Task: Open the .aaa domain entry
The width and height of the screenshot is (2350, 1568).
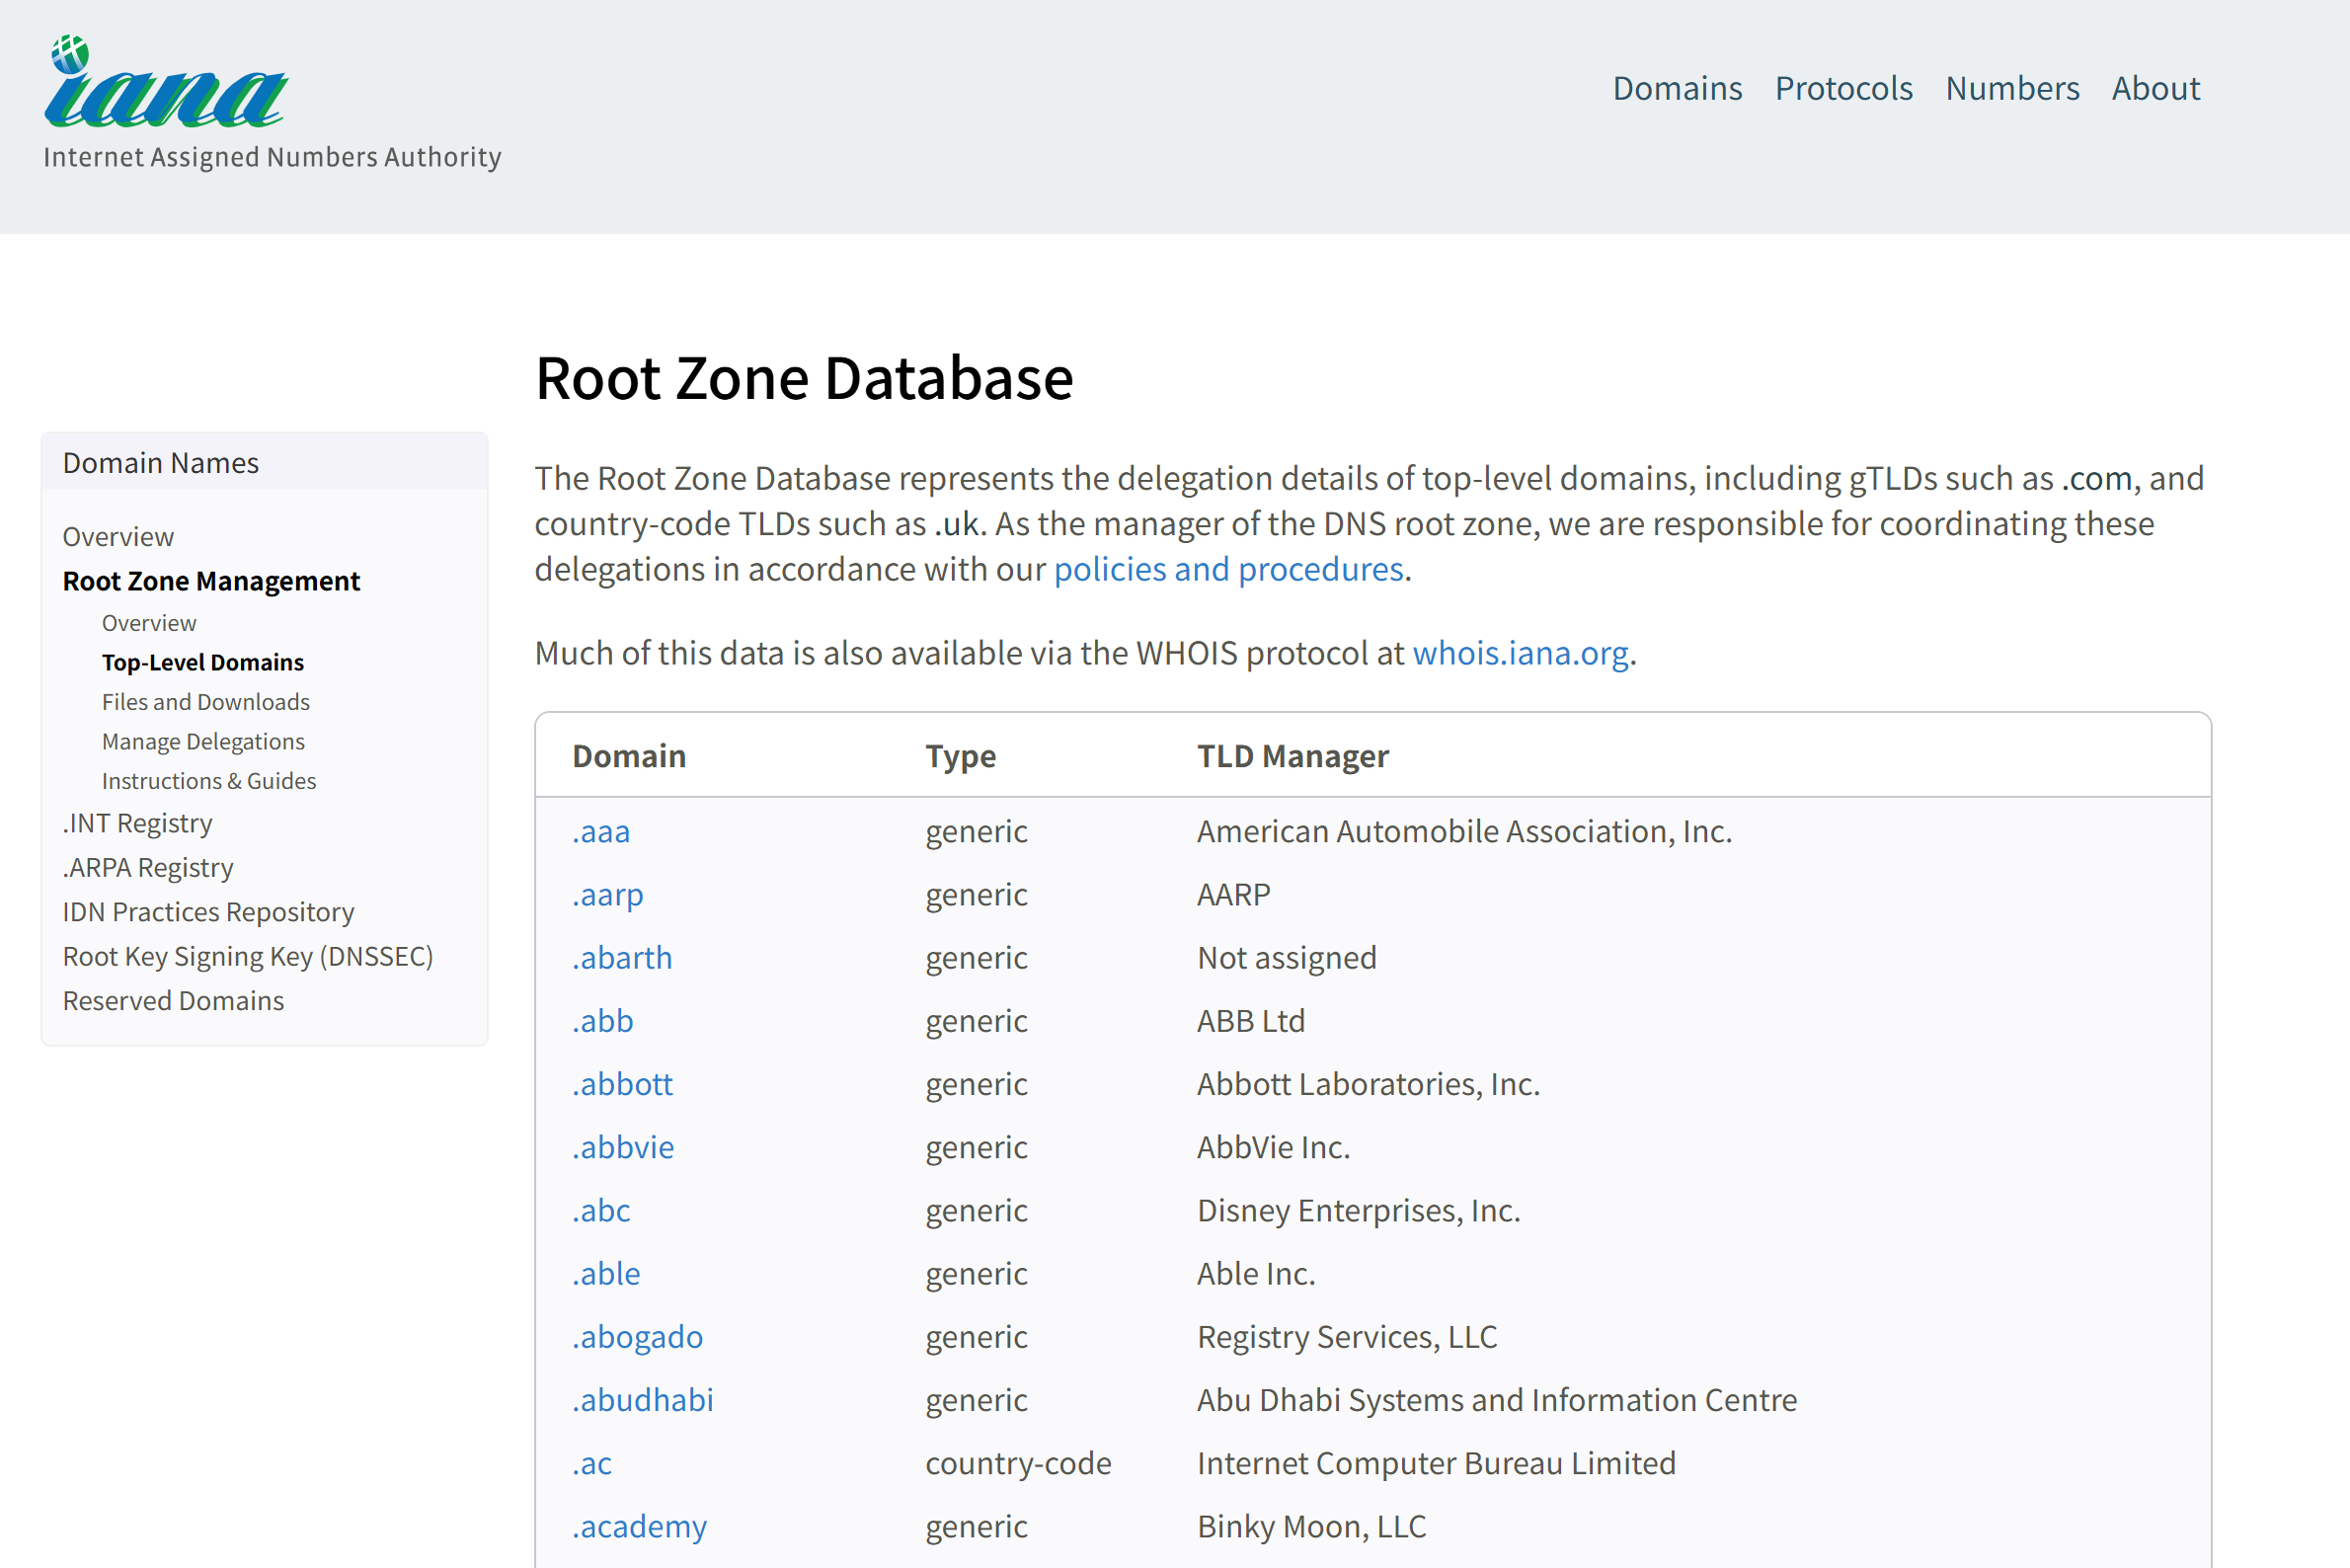Action: point(601,831)
